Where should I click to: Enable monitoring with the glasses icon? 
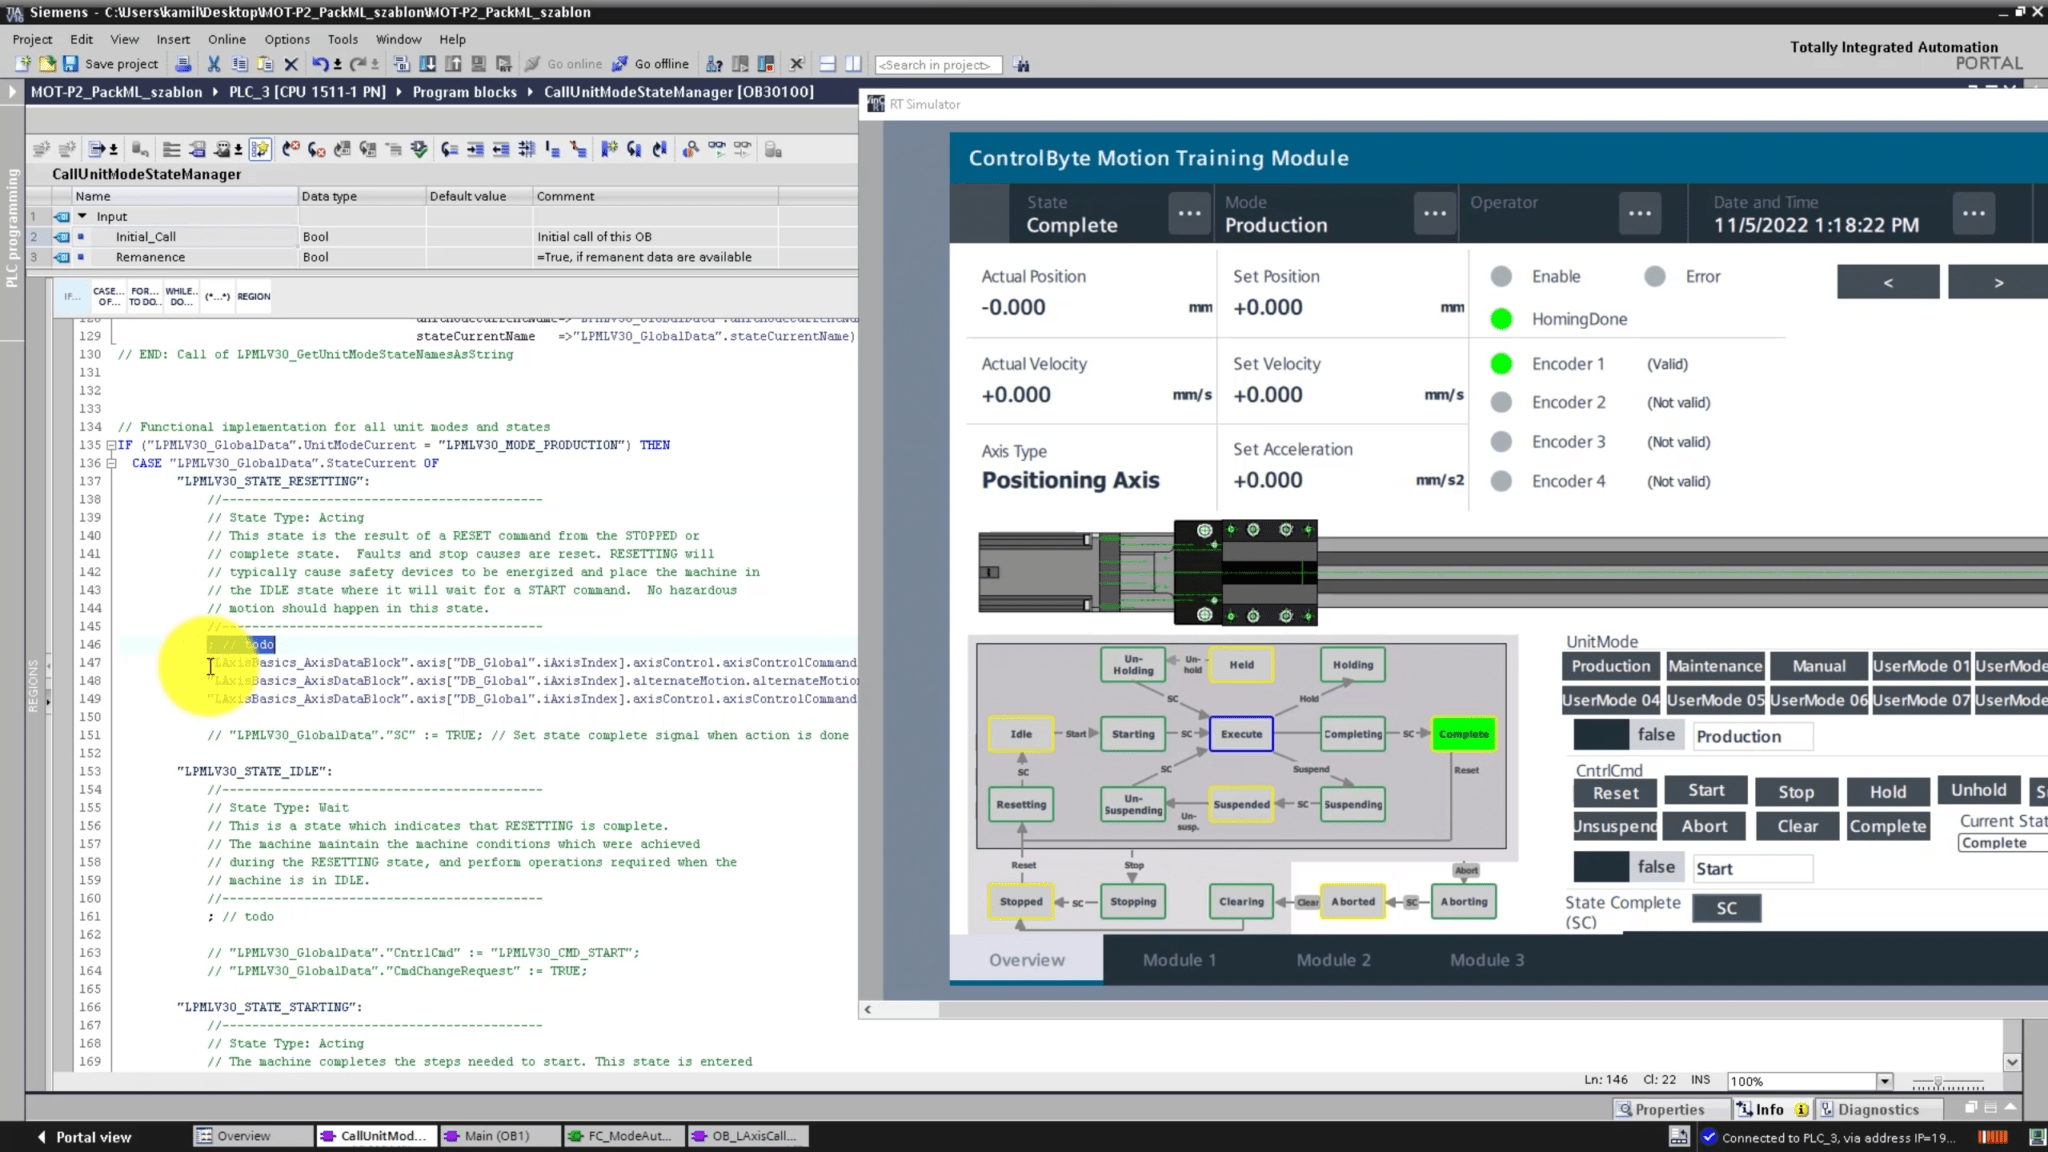(718, 149)
